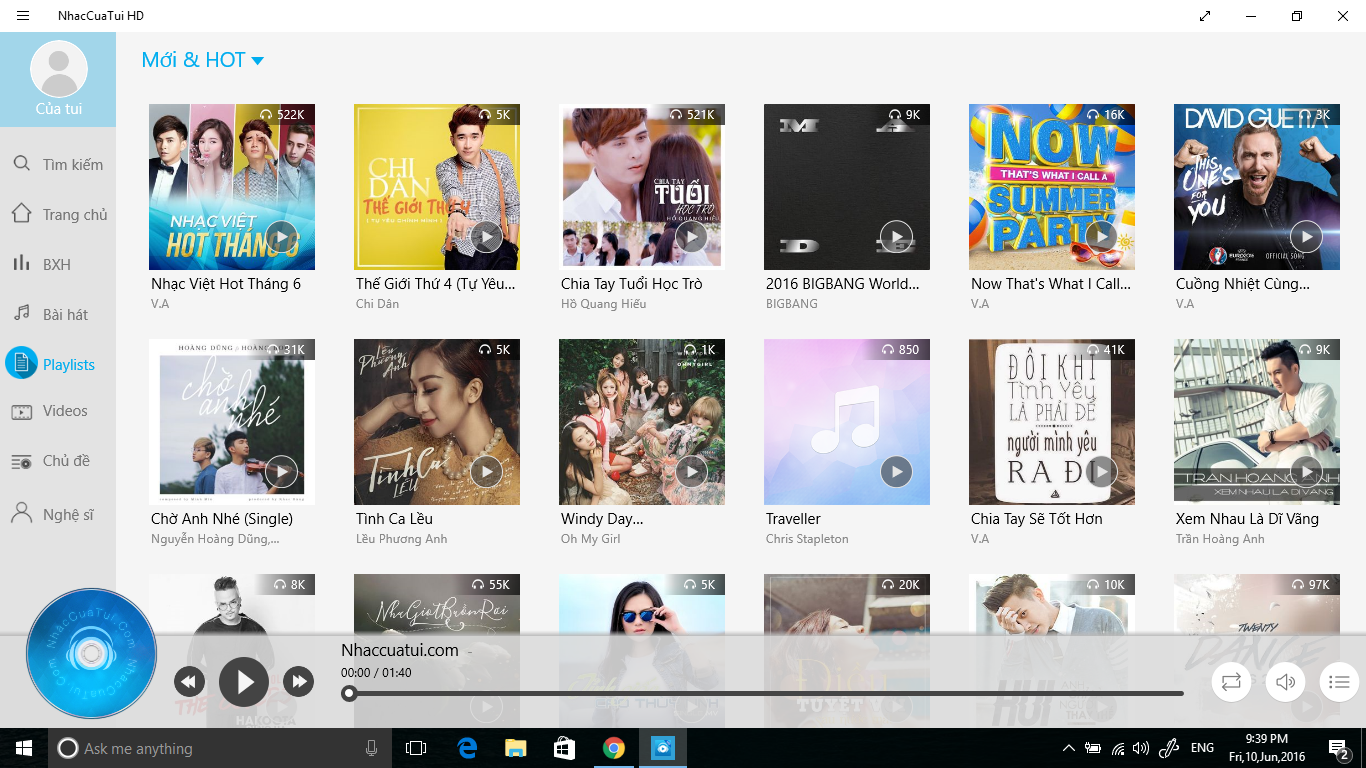Show hidden system tray icons
This screenshot has height=768, width=1366.
(1068, 748)
